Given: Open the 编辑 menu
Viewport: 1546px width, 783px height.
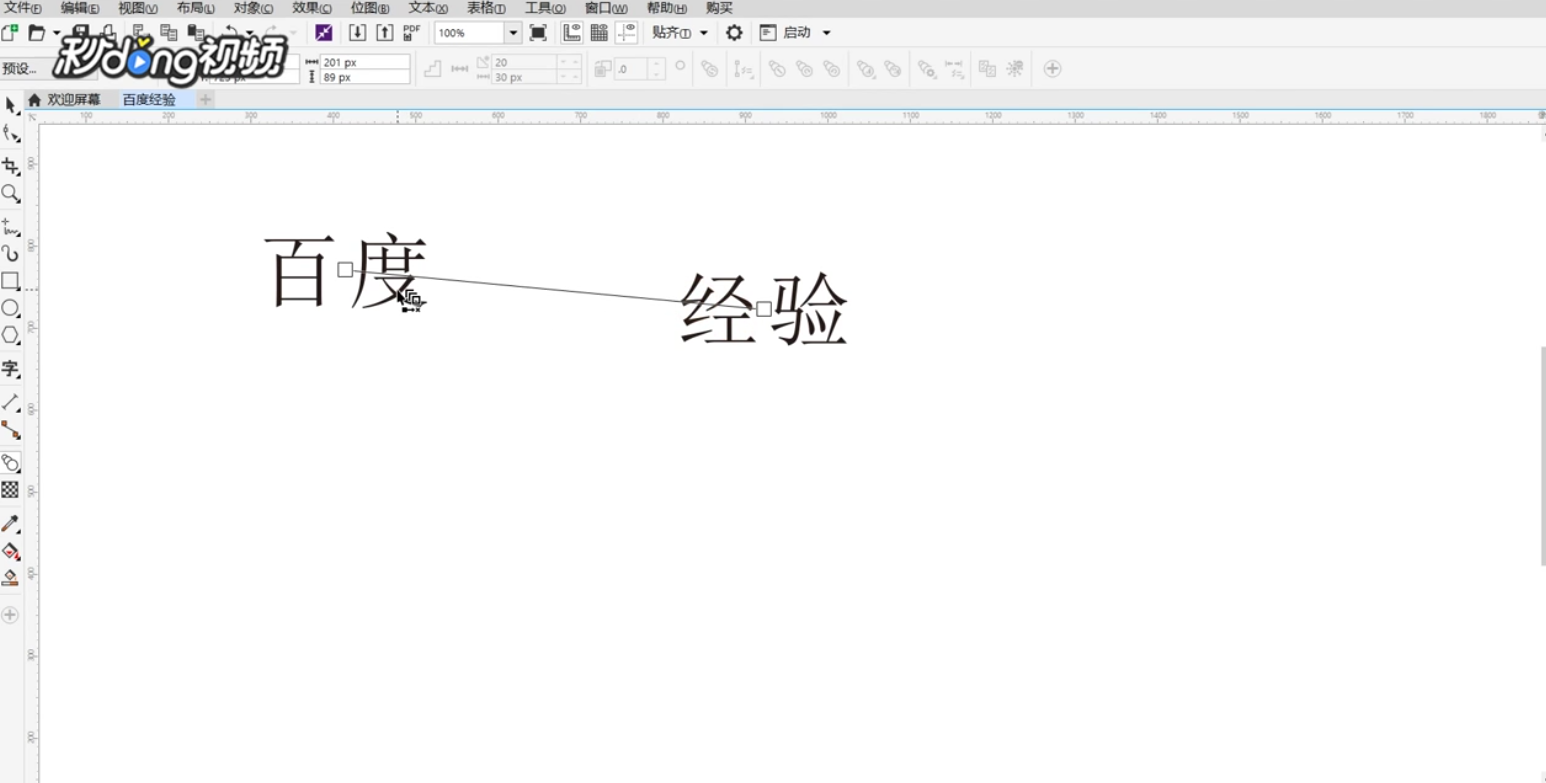Looking at the screenshot, I should click(x=80, y=8).
